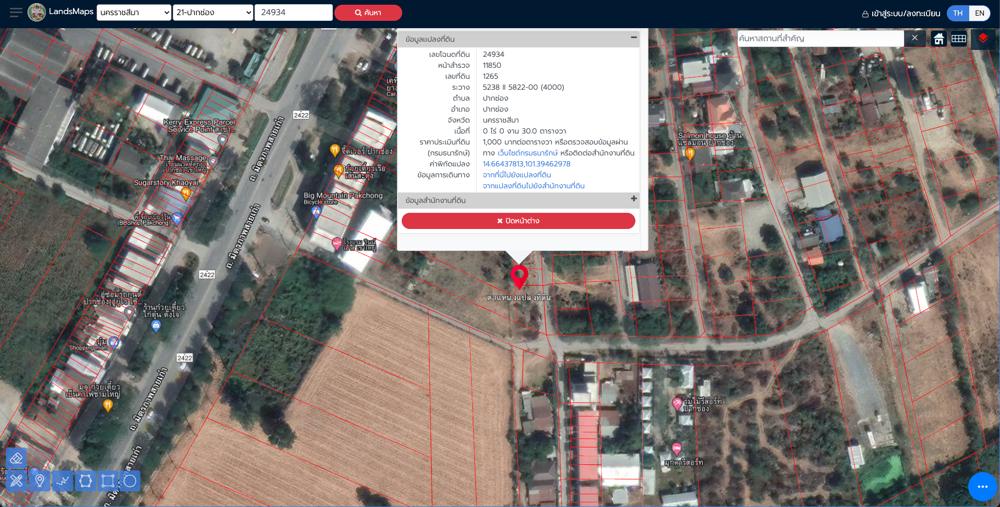The image size is (1000, 507).
Task: Click the Sugarstory Khaoyai restaurant marker
Action: (x=186, y=193)
